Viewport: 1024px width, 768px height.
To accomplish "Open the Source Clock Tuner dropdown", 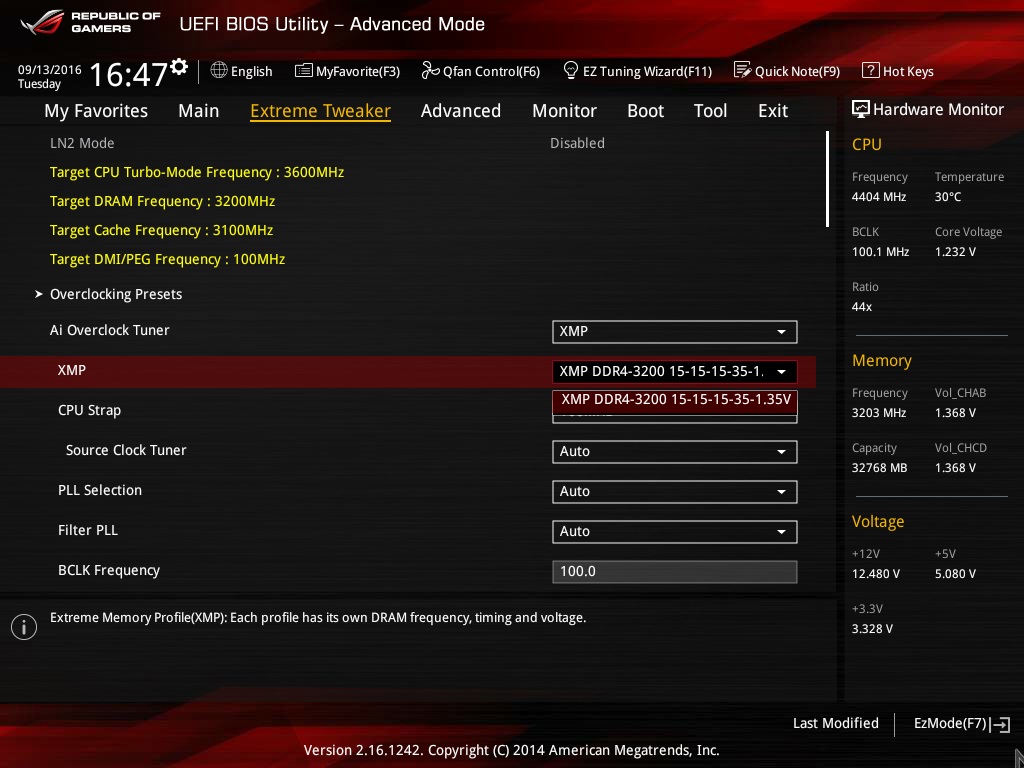I will point(675,452).
